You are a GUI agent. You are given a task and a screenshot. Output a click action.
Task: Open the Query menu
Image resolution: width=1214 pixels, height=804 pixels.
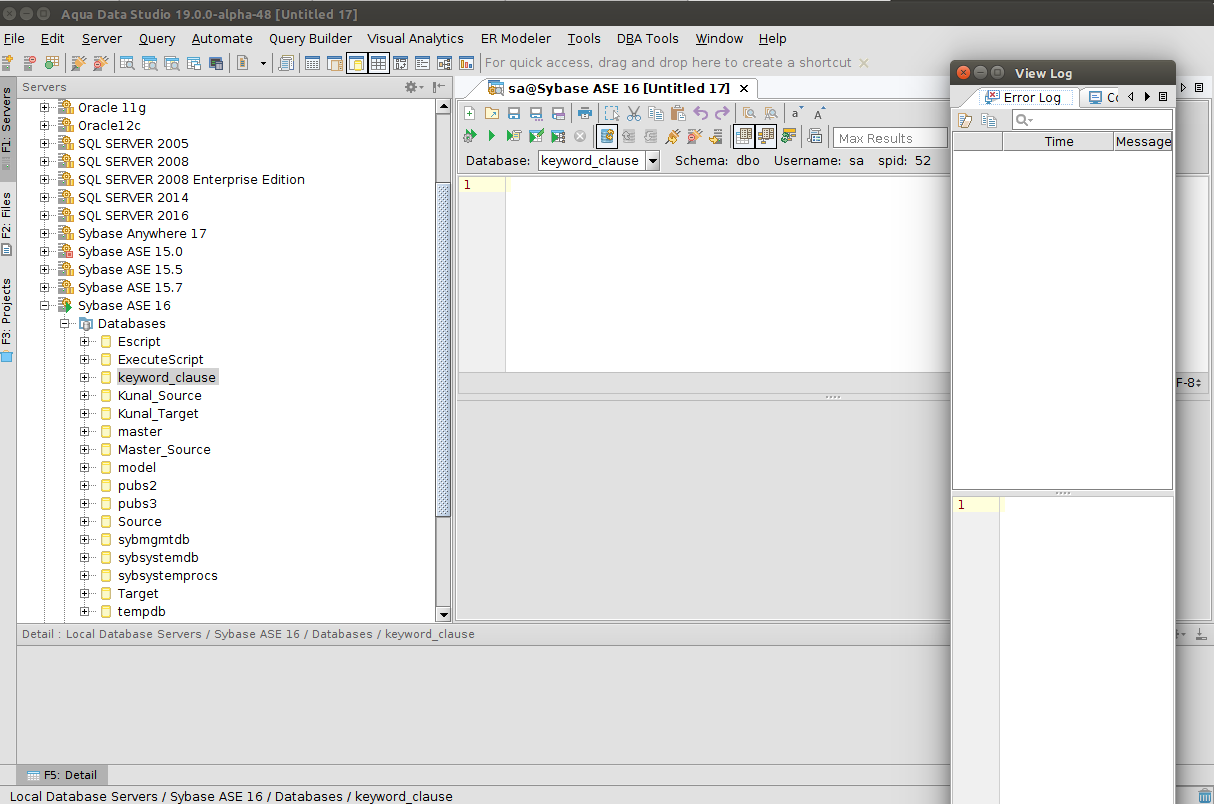click(157, 38)
